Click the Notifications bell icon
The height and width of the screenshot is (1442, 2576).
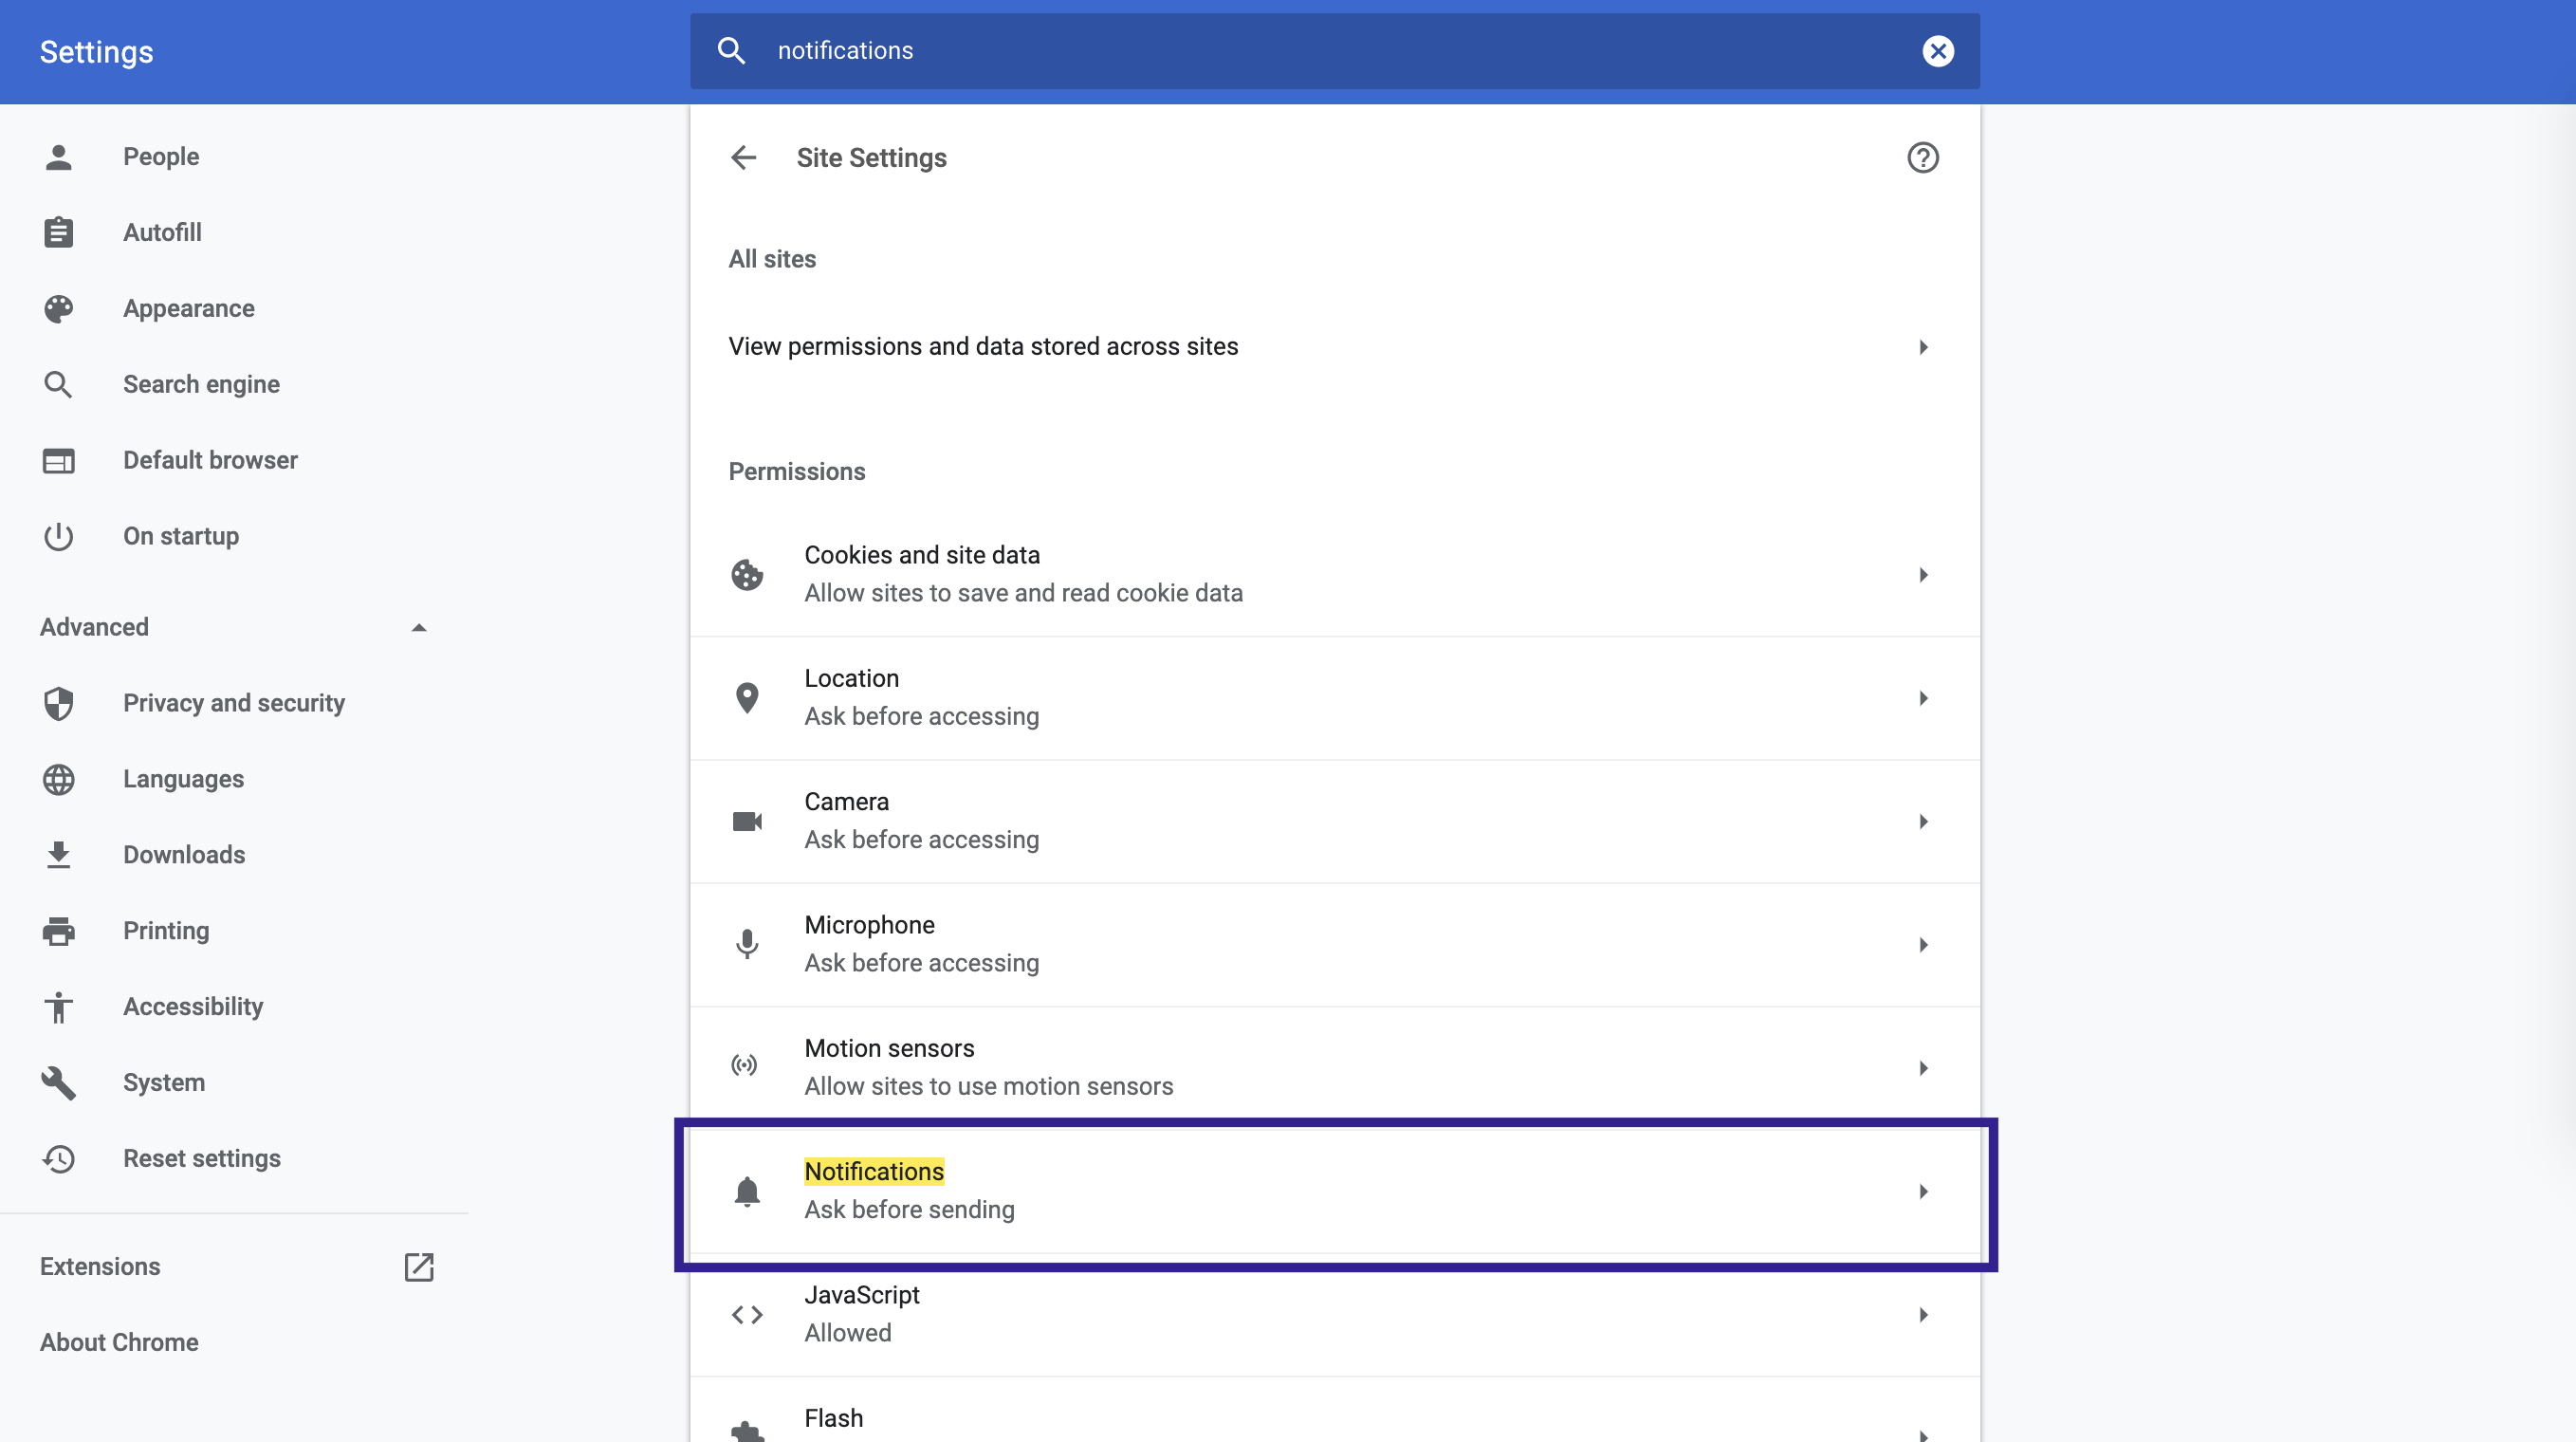[747, 1192]
